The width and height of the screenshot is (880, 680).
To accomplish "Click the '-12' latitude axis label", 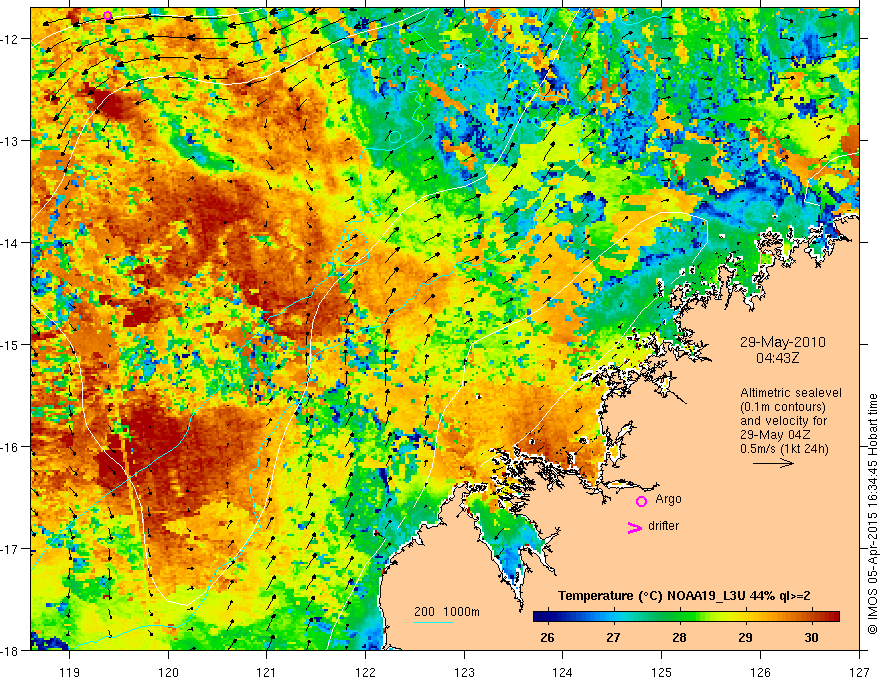I will pos(11,39).
